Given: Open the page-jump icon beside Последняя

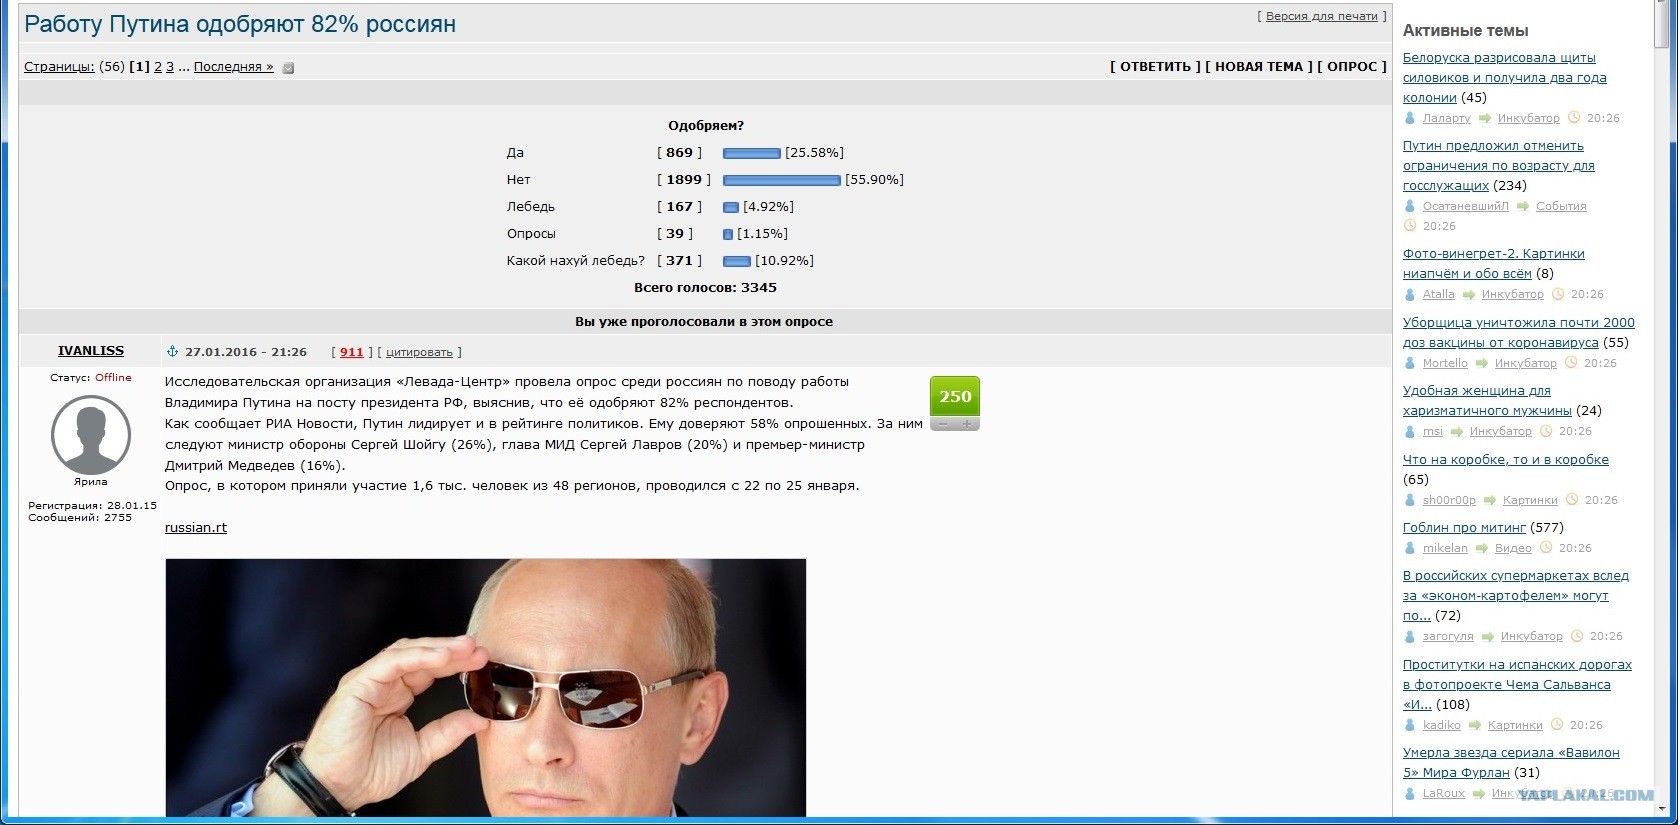Looking at the screenshot, I should tap(288, 68).
